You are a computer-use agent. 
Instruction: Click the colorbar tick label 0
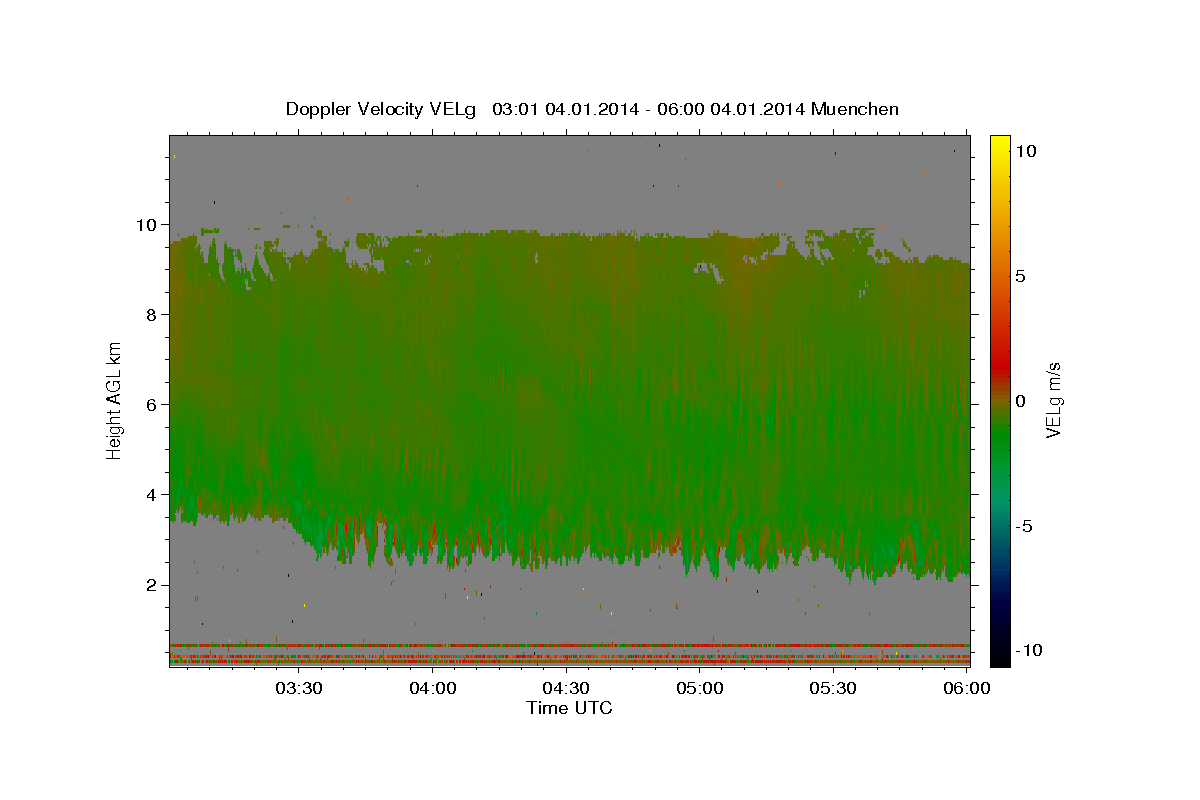click(x=1022, y=401)
